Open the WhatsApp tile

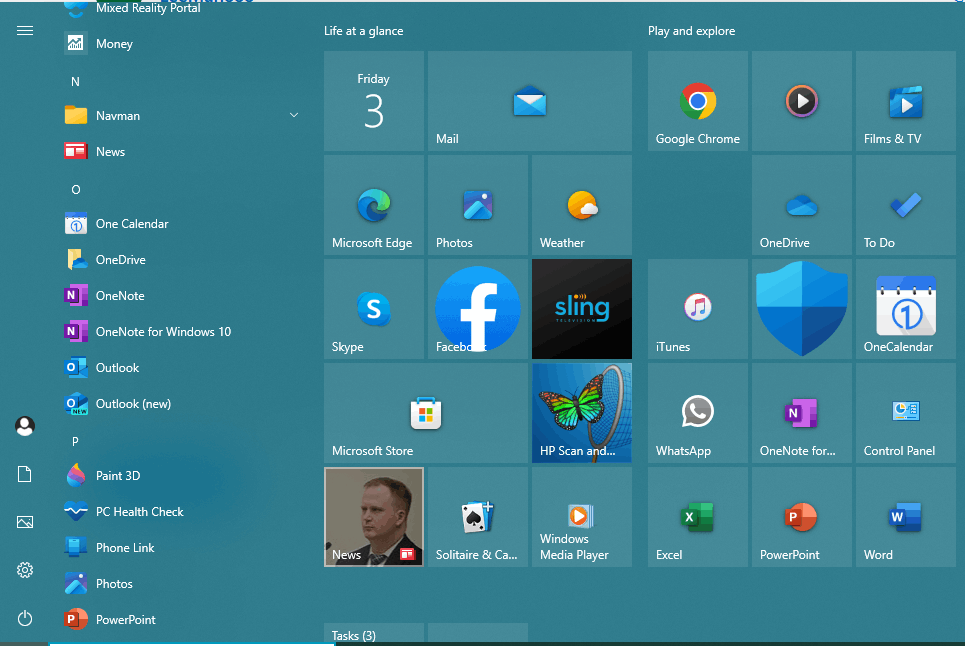coord(697,413)
